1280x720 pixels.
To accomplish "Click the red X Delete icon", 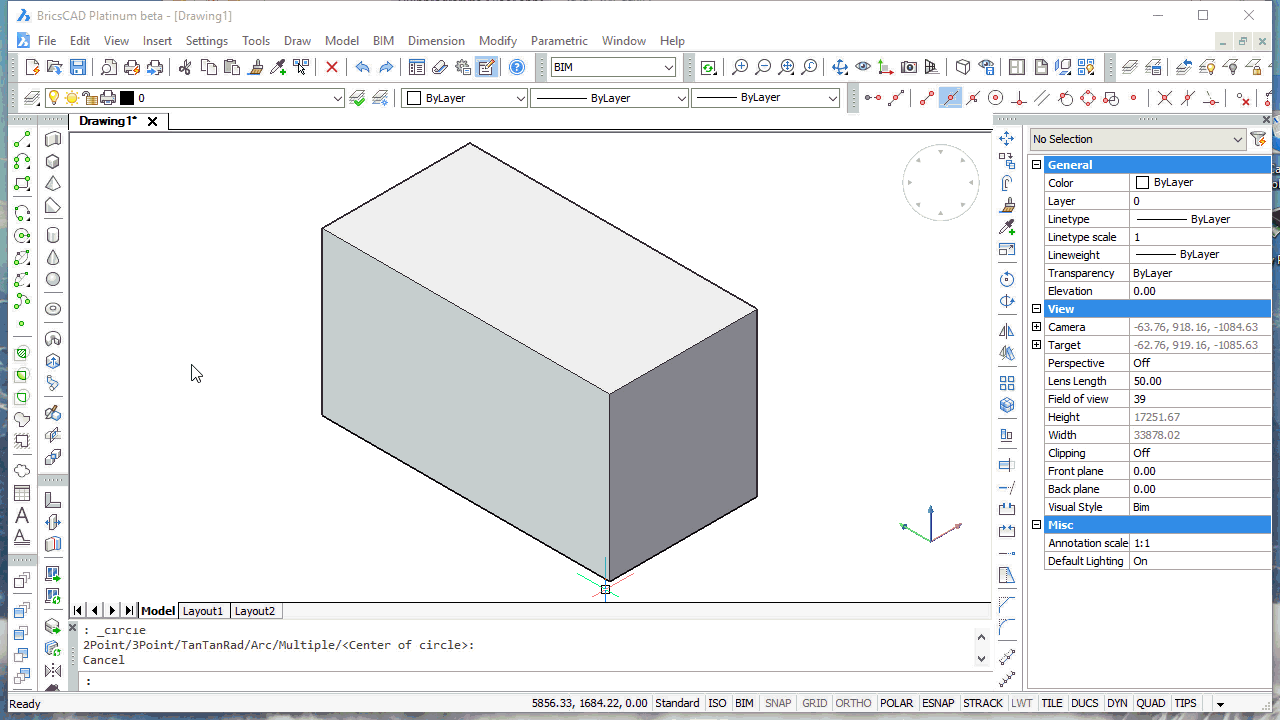I will coord(332,67).
